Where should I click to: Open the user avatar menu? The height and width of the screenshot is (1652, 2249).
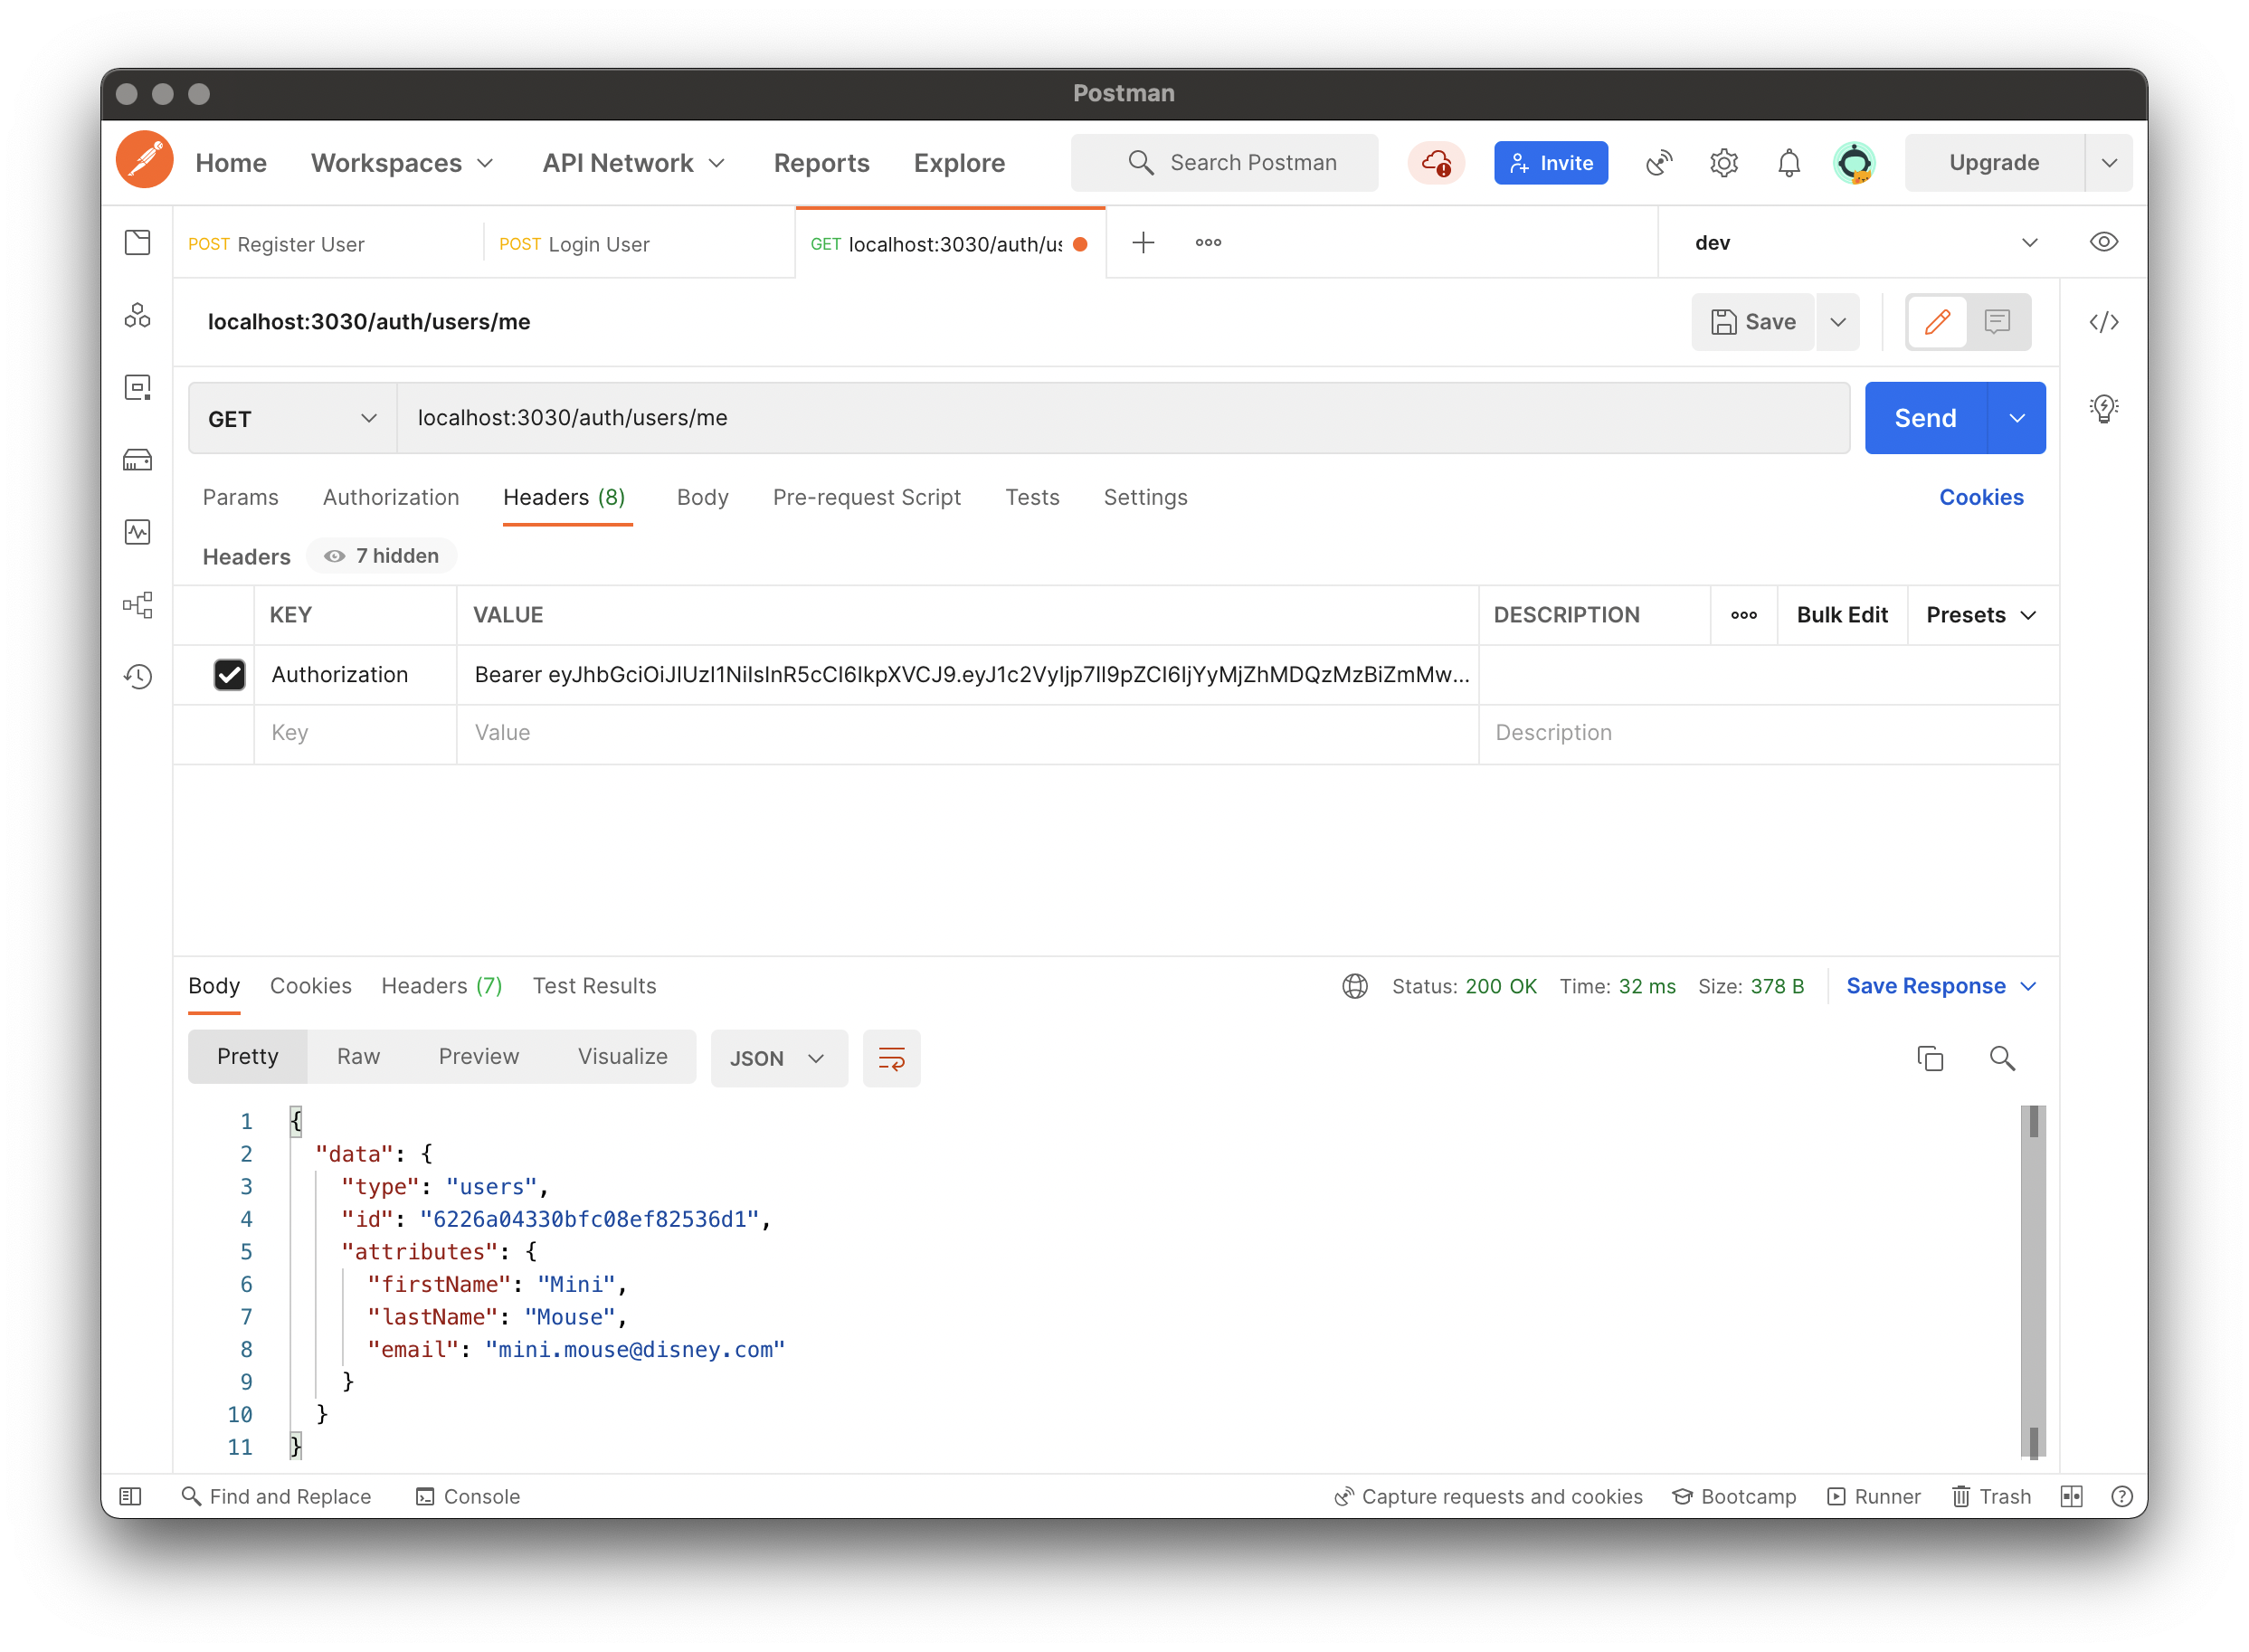coord(1855,162)
